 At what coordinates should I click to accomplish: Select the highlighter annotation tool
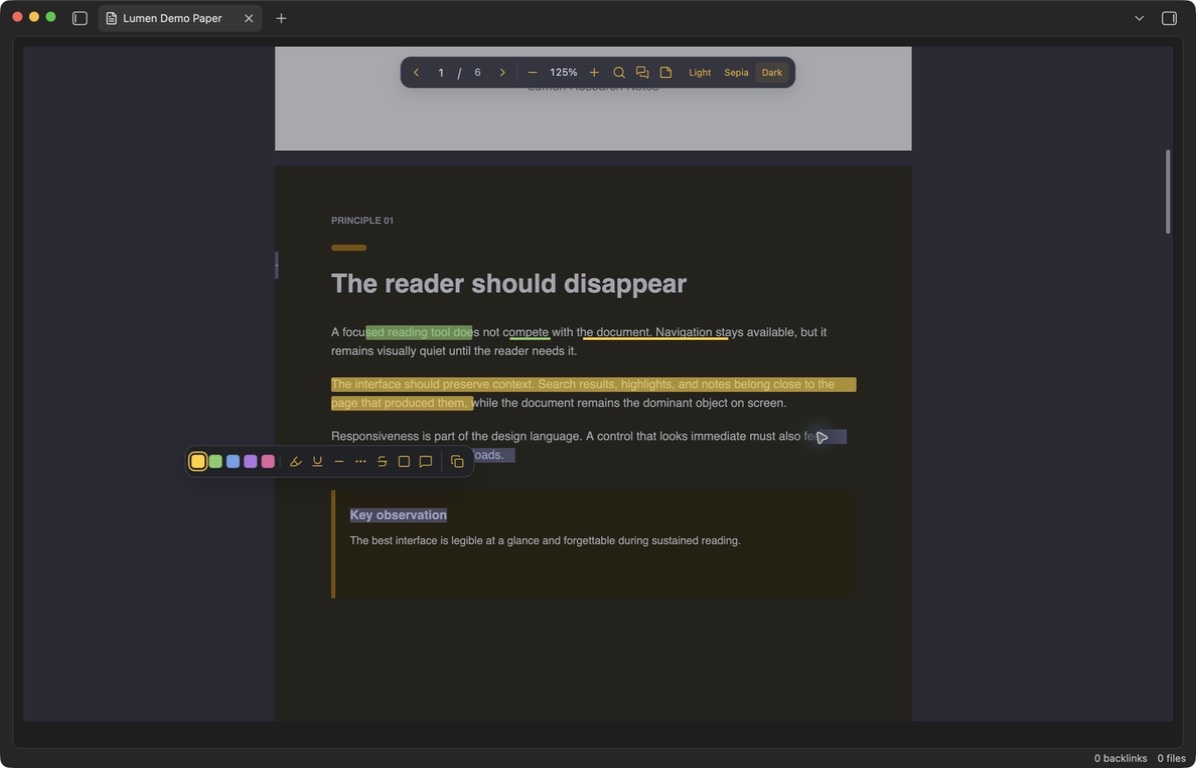click(x=296, y=461)
